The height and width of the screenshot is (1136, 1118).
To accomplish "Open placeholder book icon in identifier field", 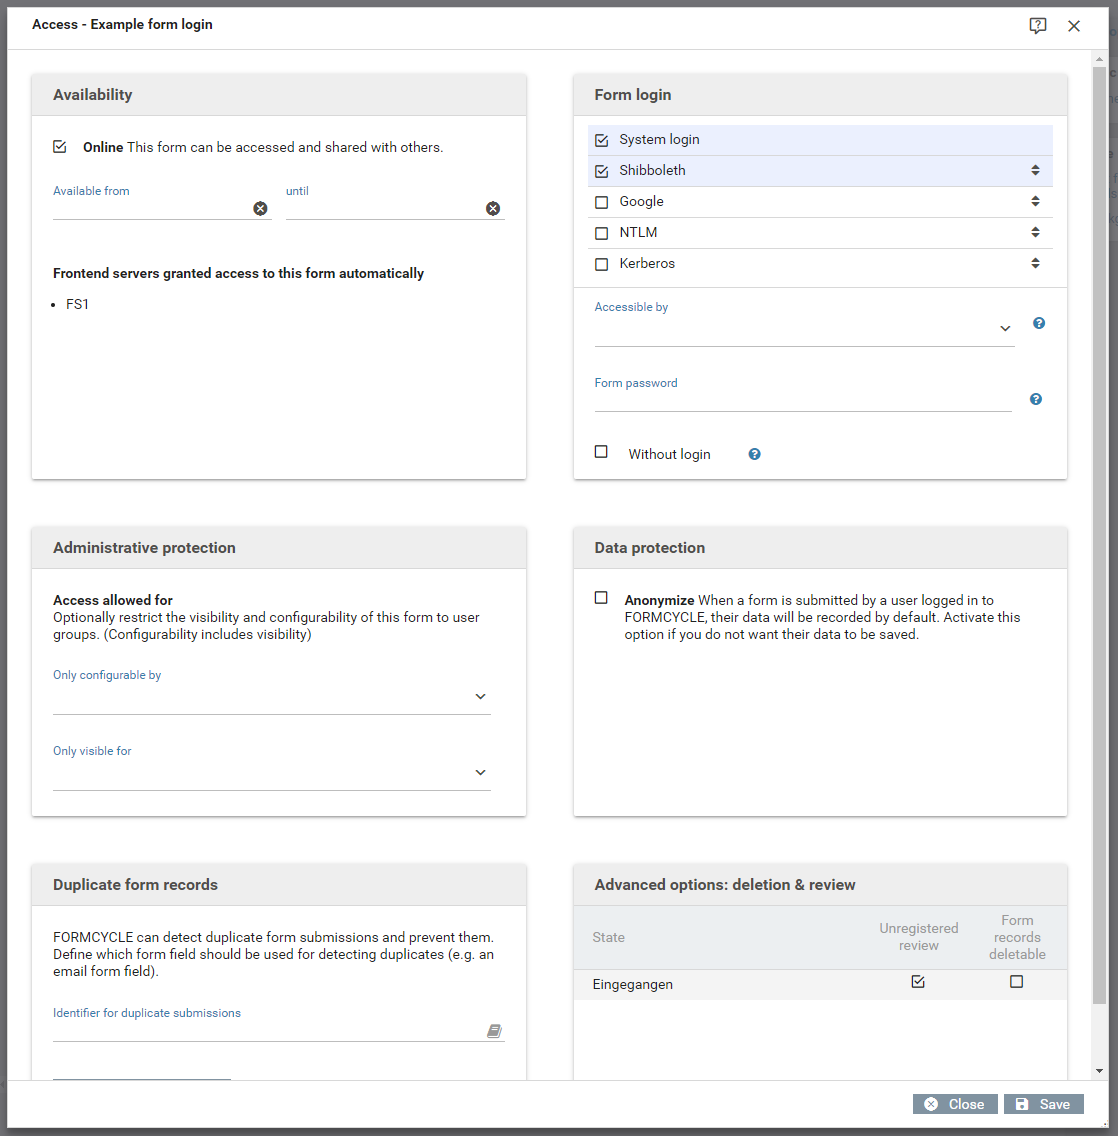I will coord(494,1031).
